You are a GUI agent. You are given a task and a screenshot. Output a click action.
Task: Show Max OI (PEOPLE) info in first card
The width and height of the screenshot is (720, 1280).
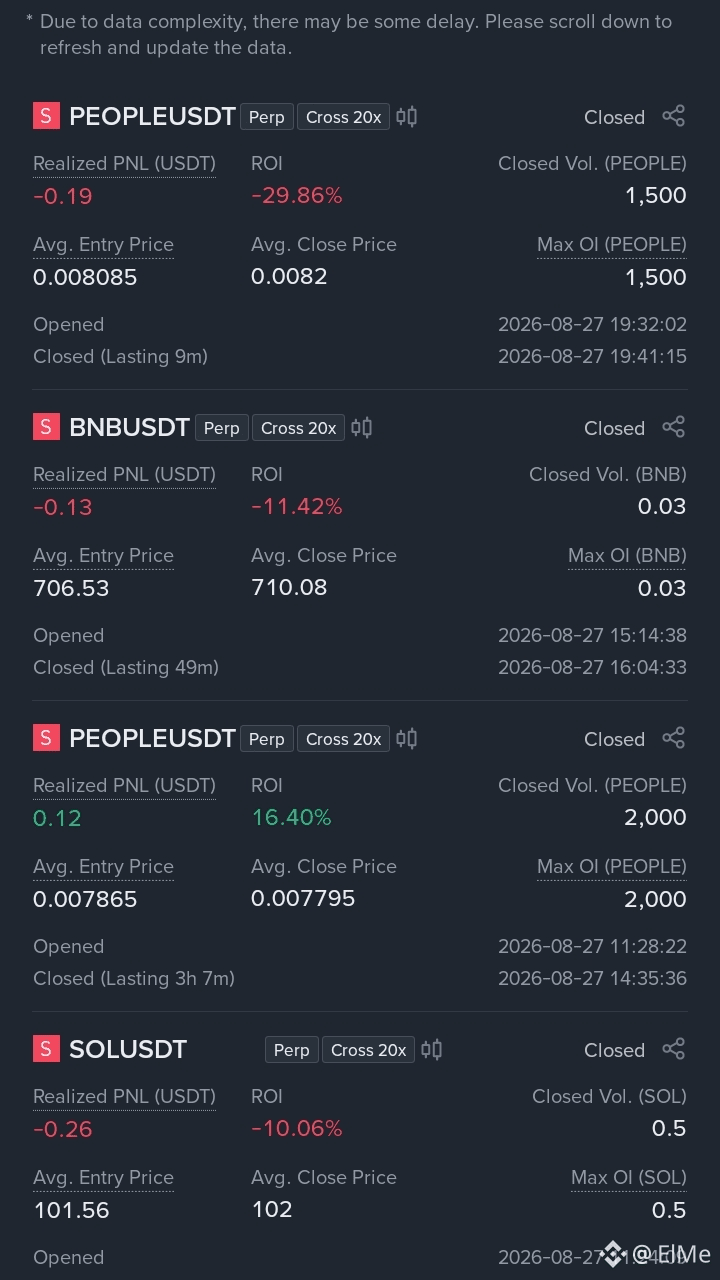point(612,245)
